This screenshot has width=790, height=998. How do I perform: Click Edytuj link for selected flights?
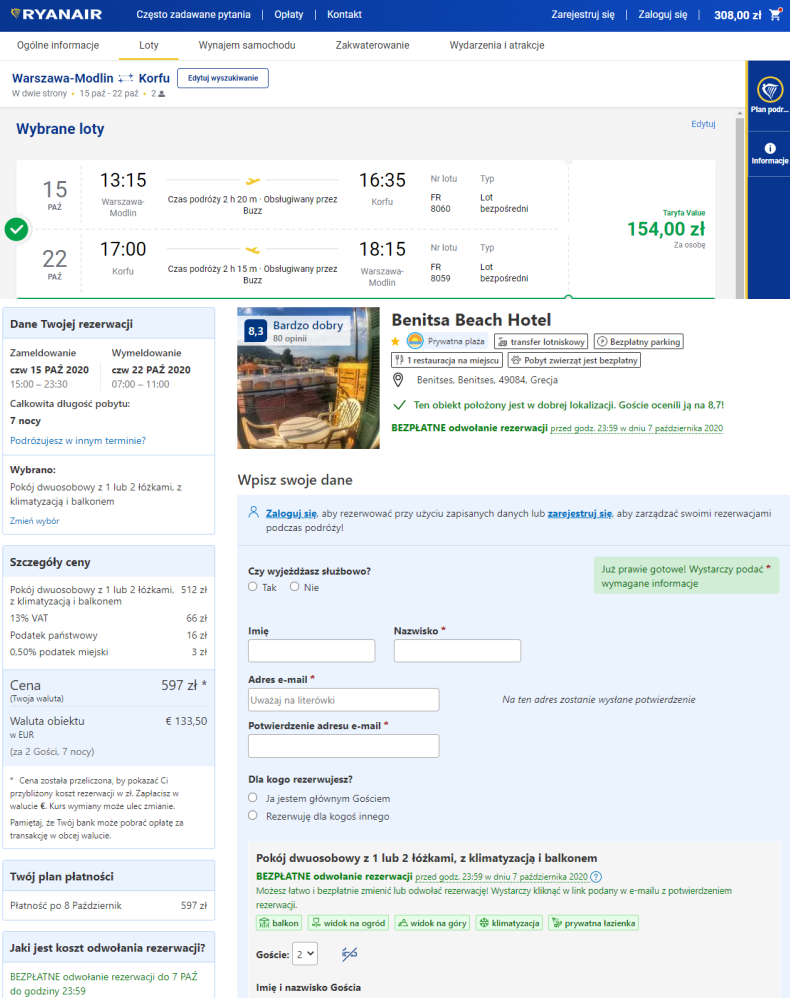pyautogui.click(x=703, y=123)
